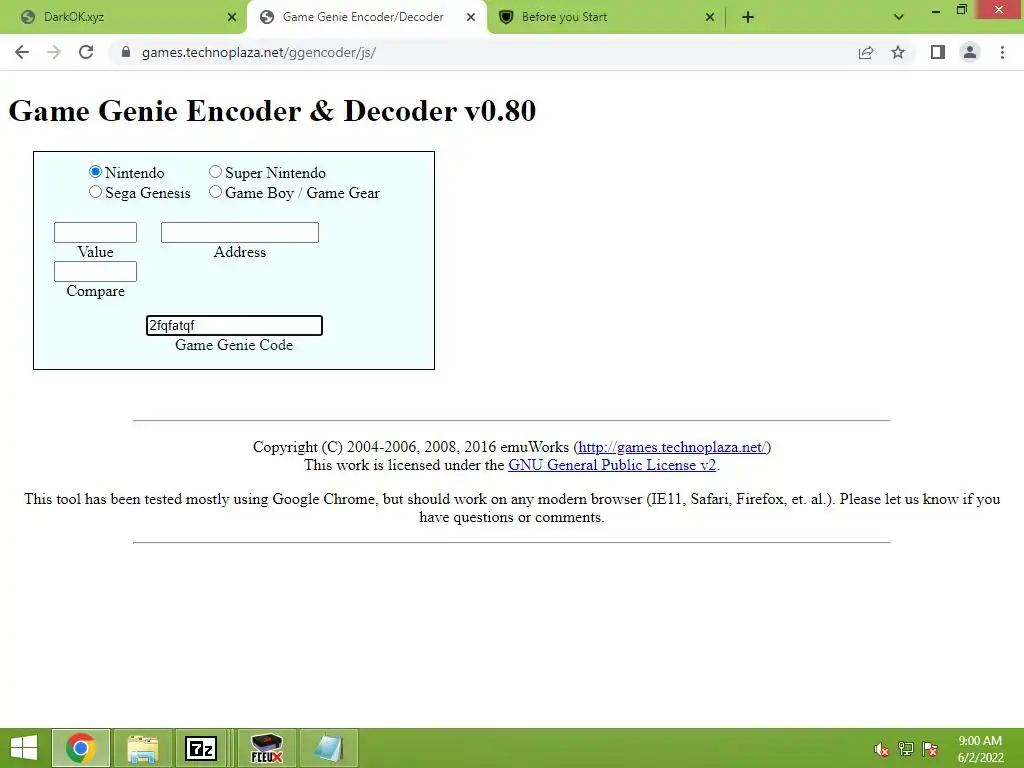Focus the Address input field
Viewport: 1024px width, 768px height.
pyautogui.click(x=240, y=232)
